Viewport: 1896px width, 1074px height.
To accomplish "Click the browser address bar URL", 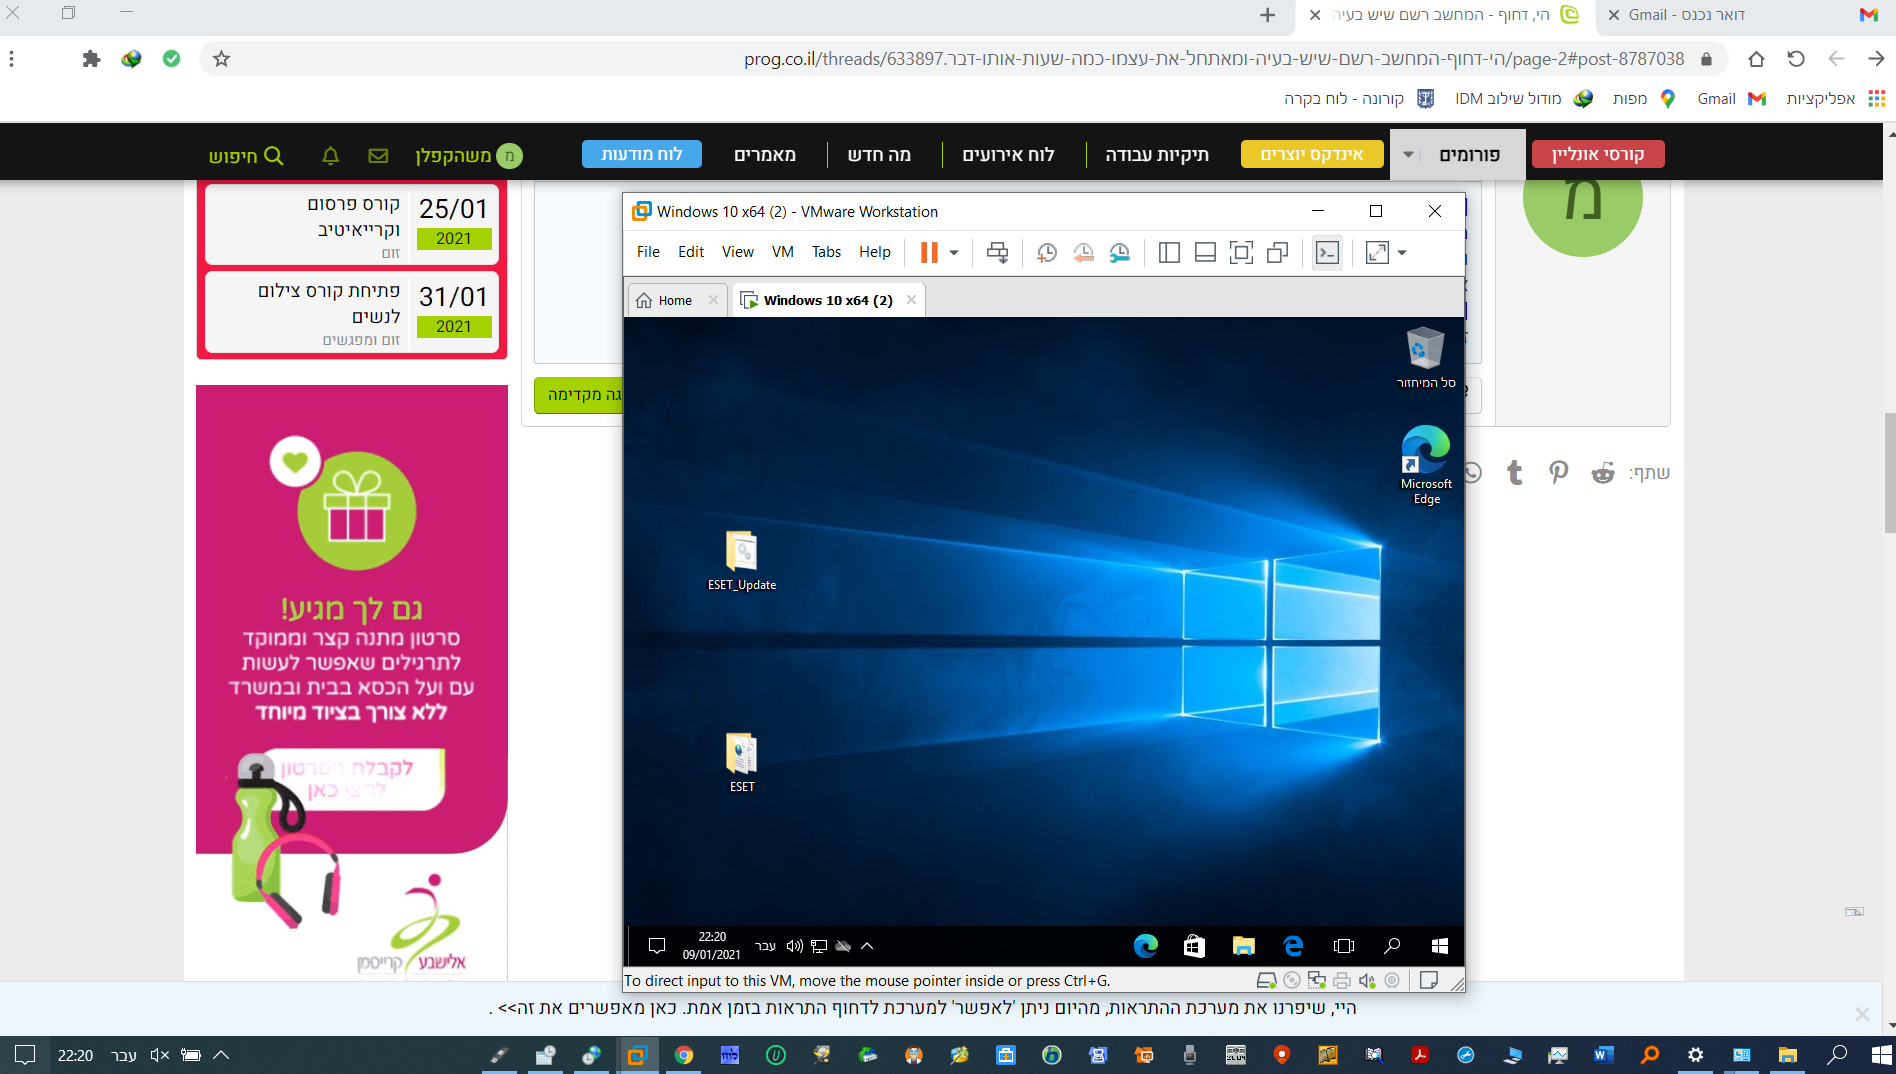I will point(1214,59).
